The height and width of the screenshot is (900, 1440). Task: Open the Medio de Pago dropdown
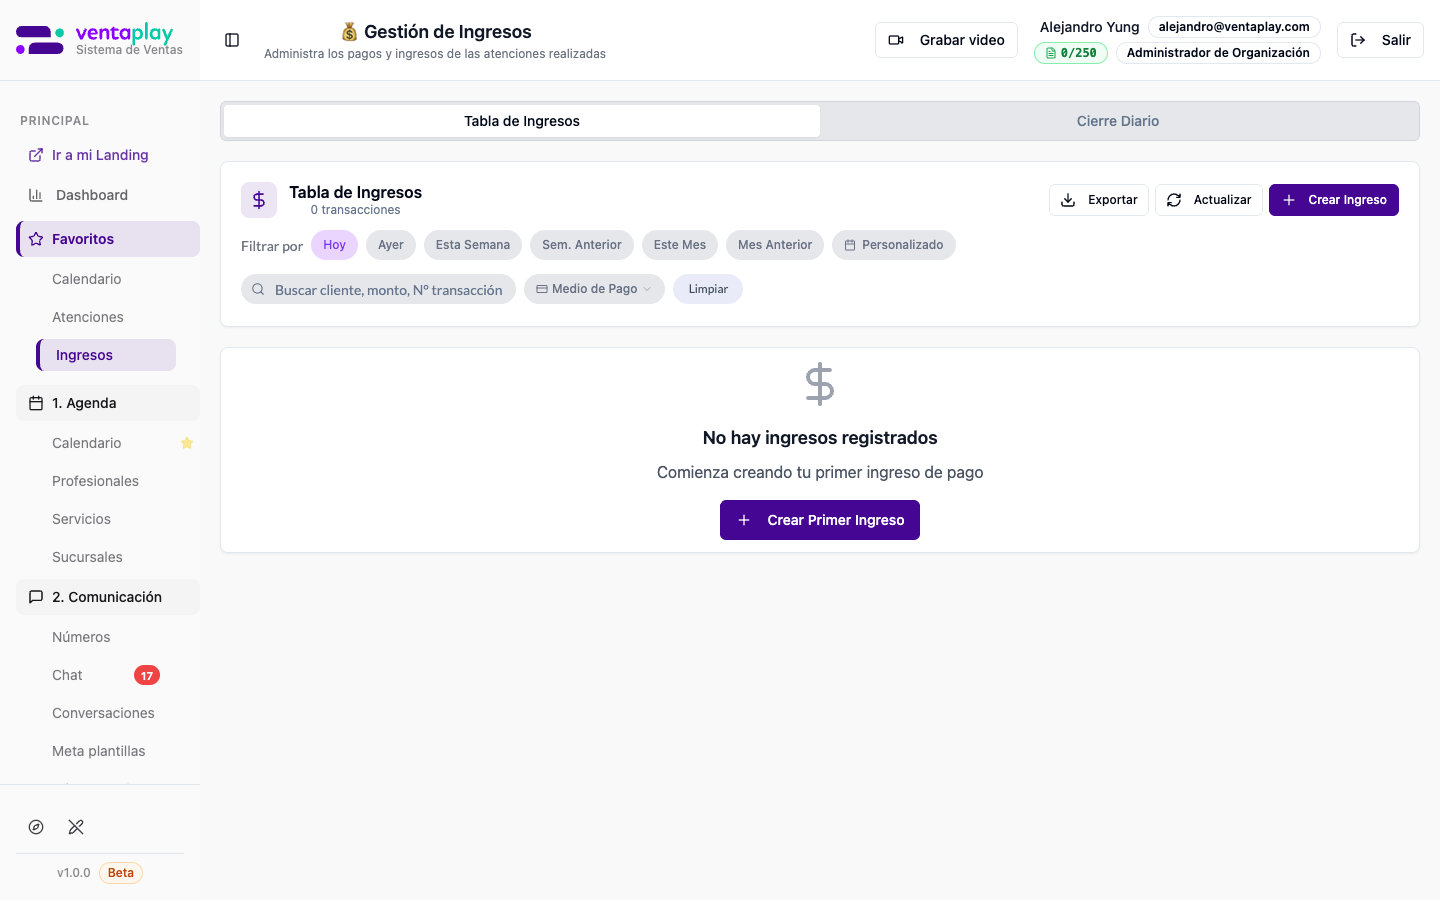tap(594, 289)
